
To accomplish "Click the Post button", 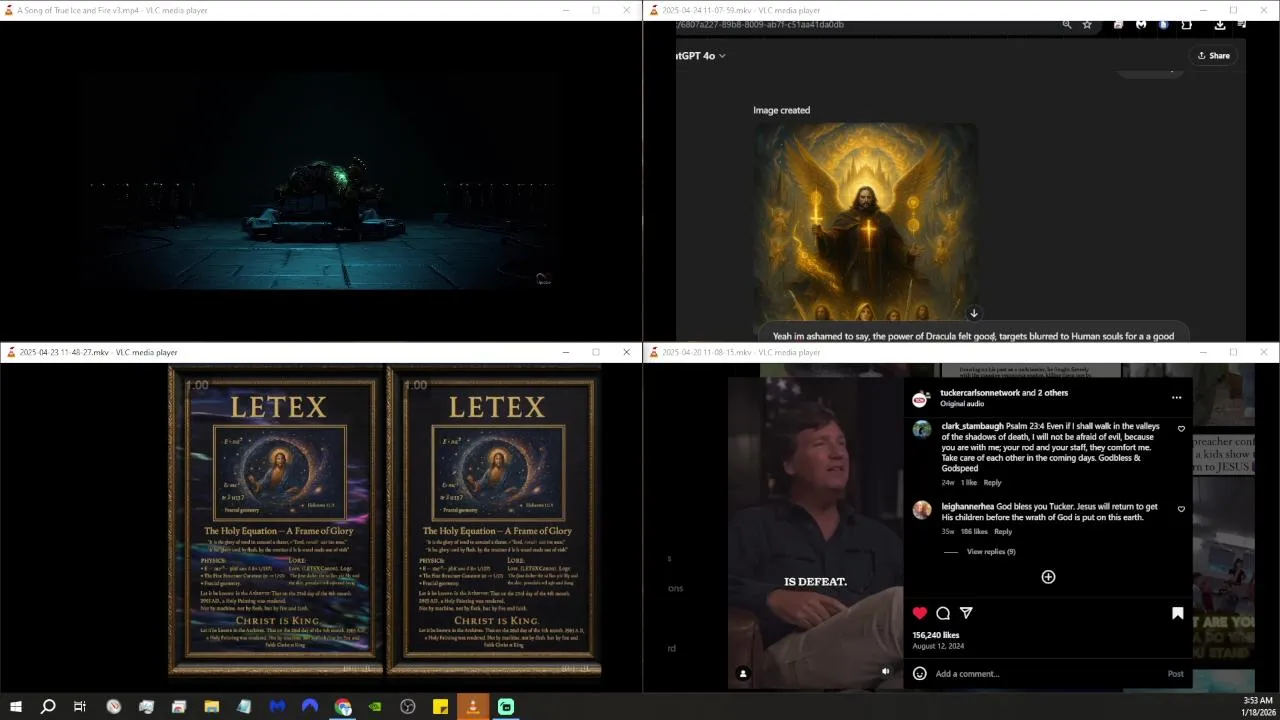I will click(x=1175, y=674).
